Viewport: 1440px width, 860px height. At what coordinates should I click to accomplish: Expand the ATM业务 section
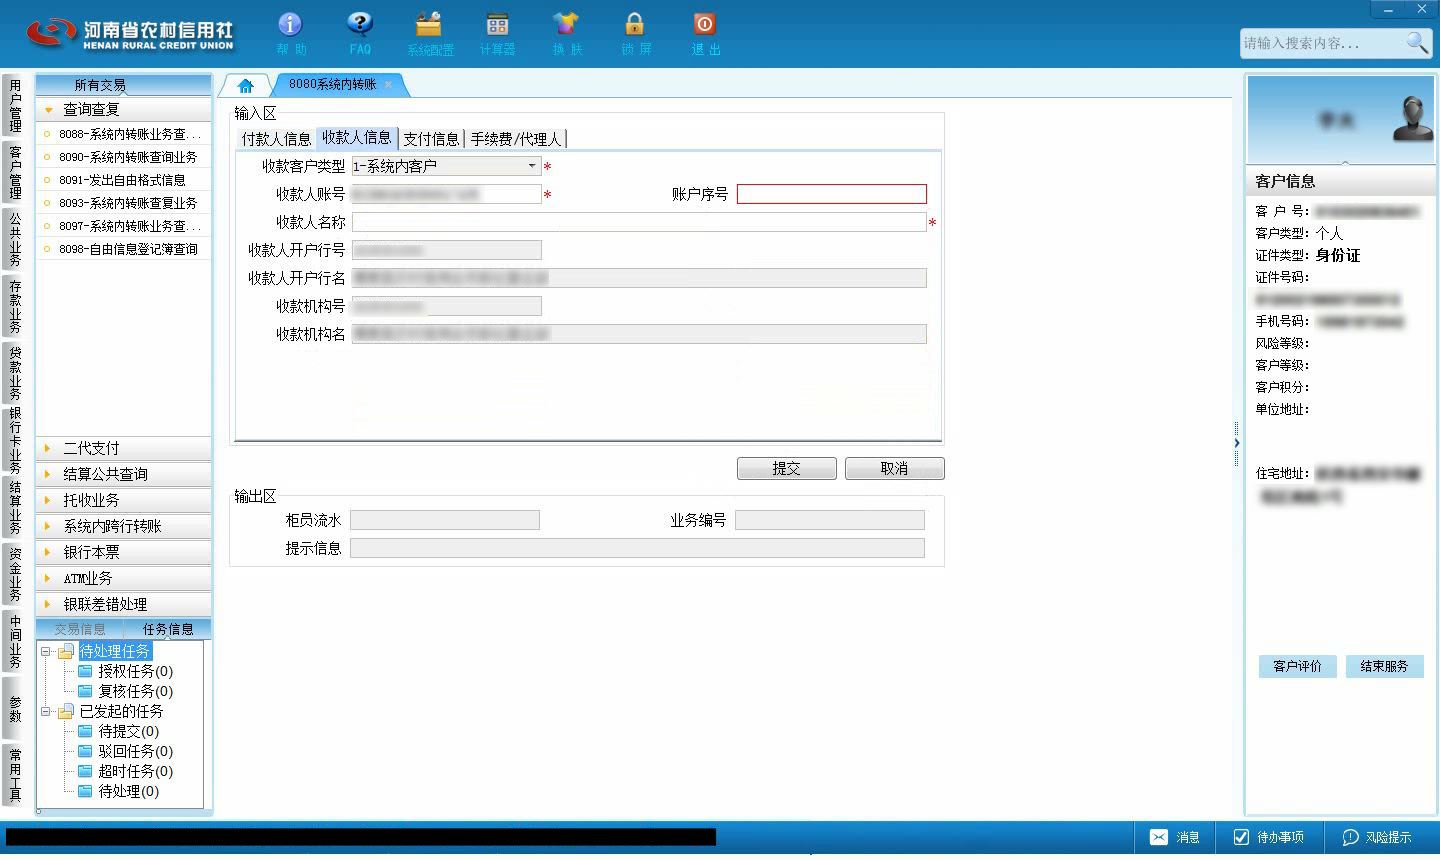(x=124, y=578)
